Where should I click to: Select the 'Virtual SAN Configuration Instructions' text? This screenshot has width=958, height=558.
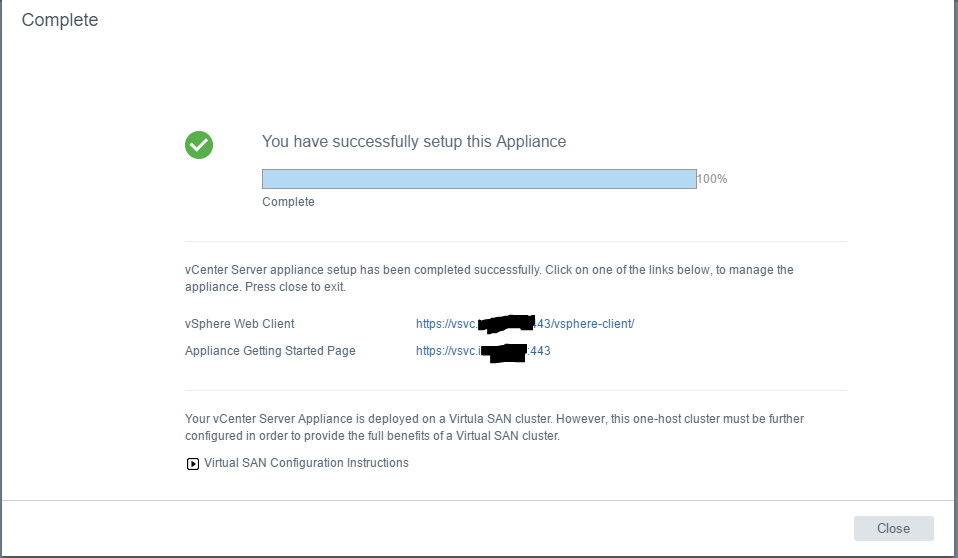[306, 463]
